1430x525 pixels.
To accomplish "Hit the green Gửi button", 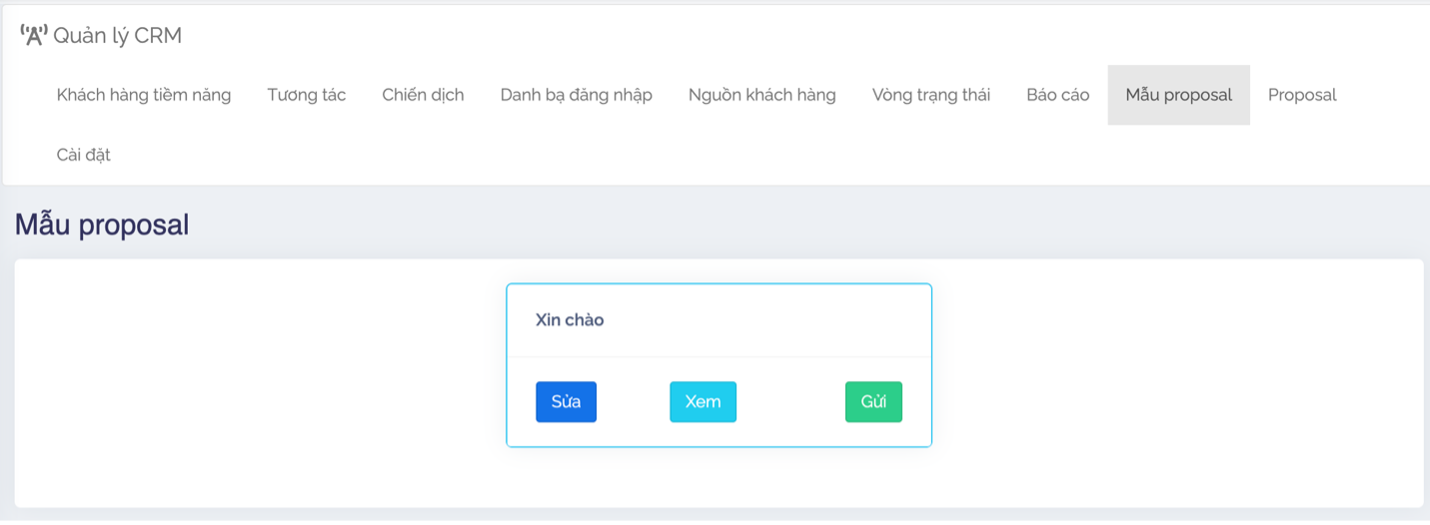I will pyautogui.click(x=873, y=402).
